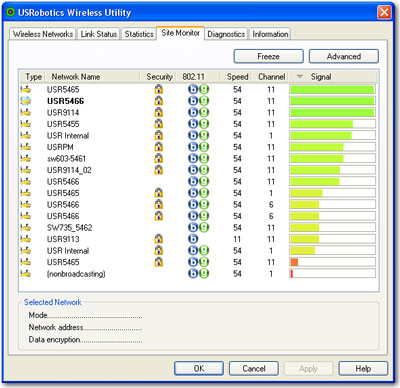Click the lock icon in sw603-5461 row
Image resolution: width=400 pixels, height=388 pixels.
[x=159, y=158]
